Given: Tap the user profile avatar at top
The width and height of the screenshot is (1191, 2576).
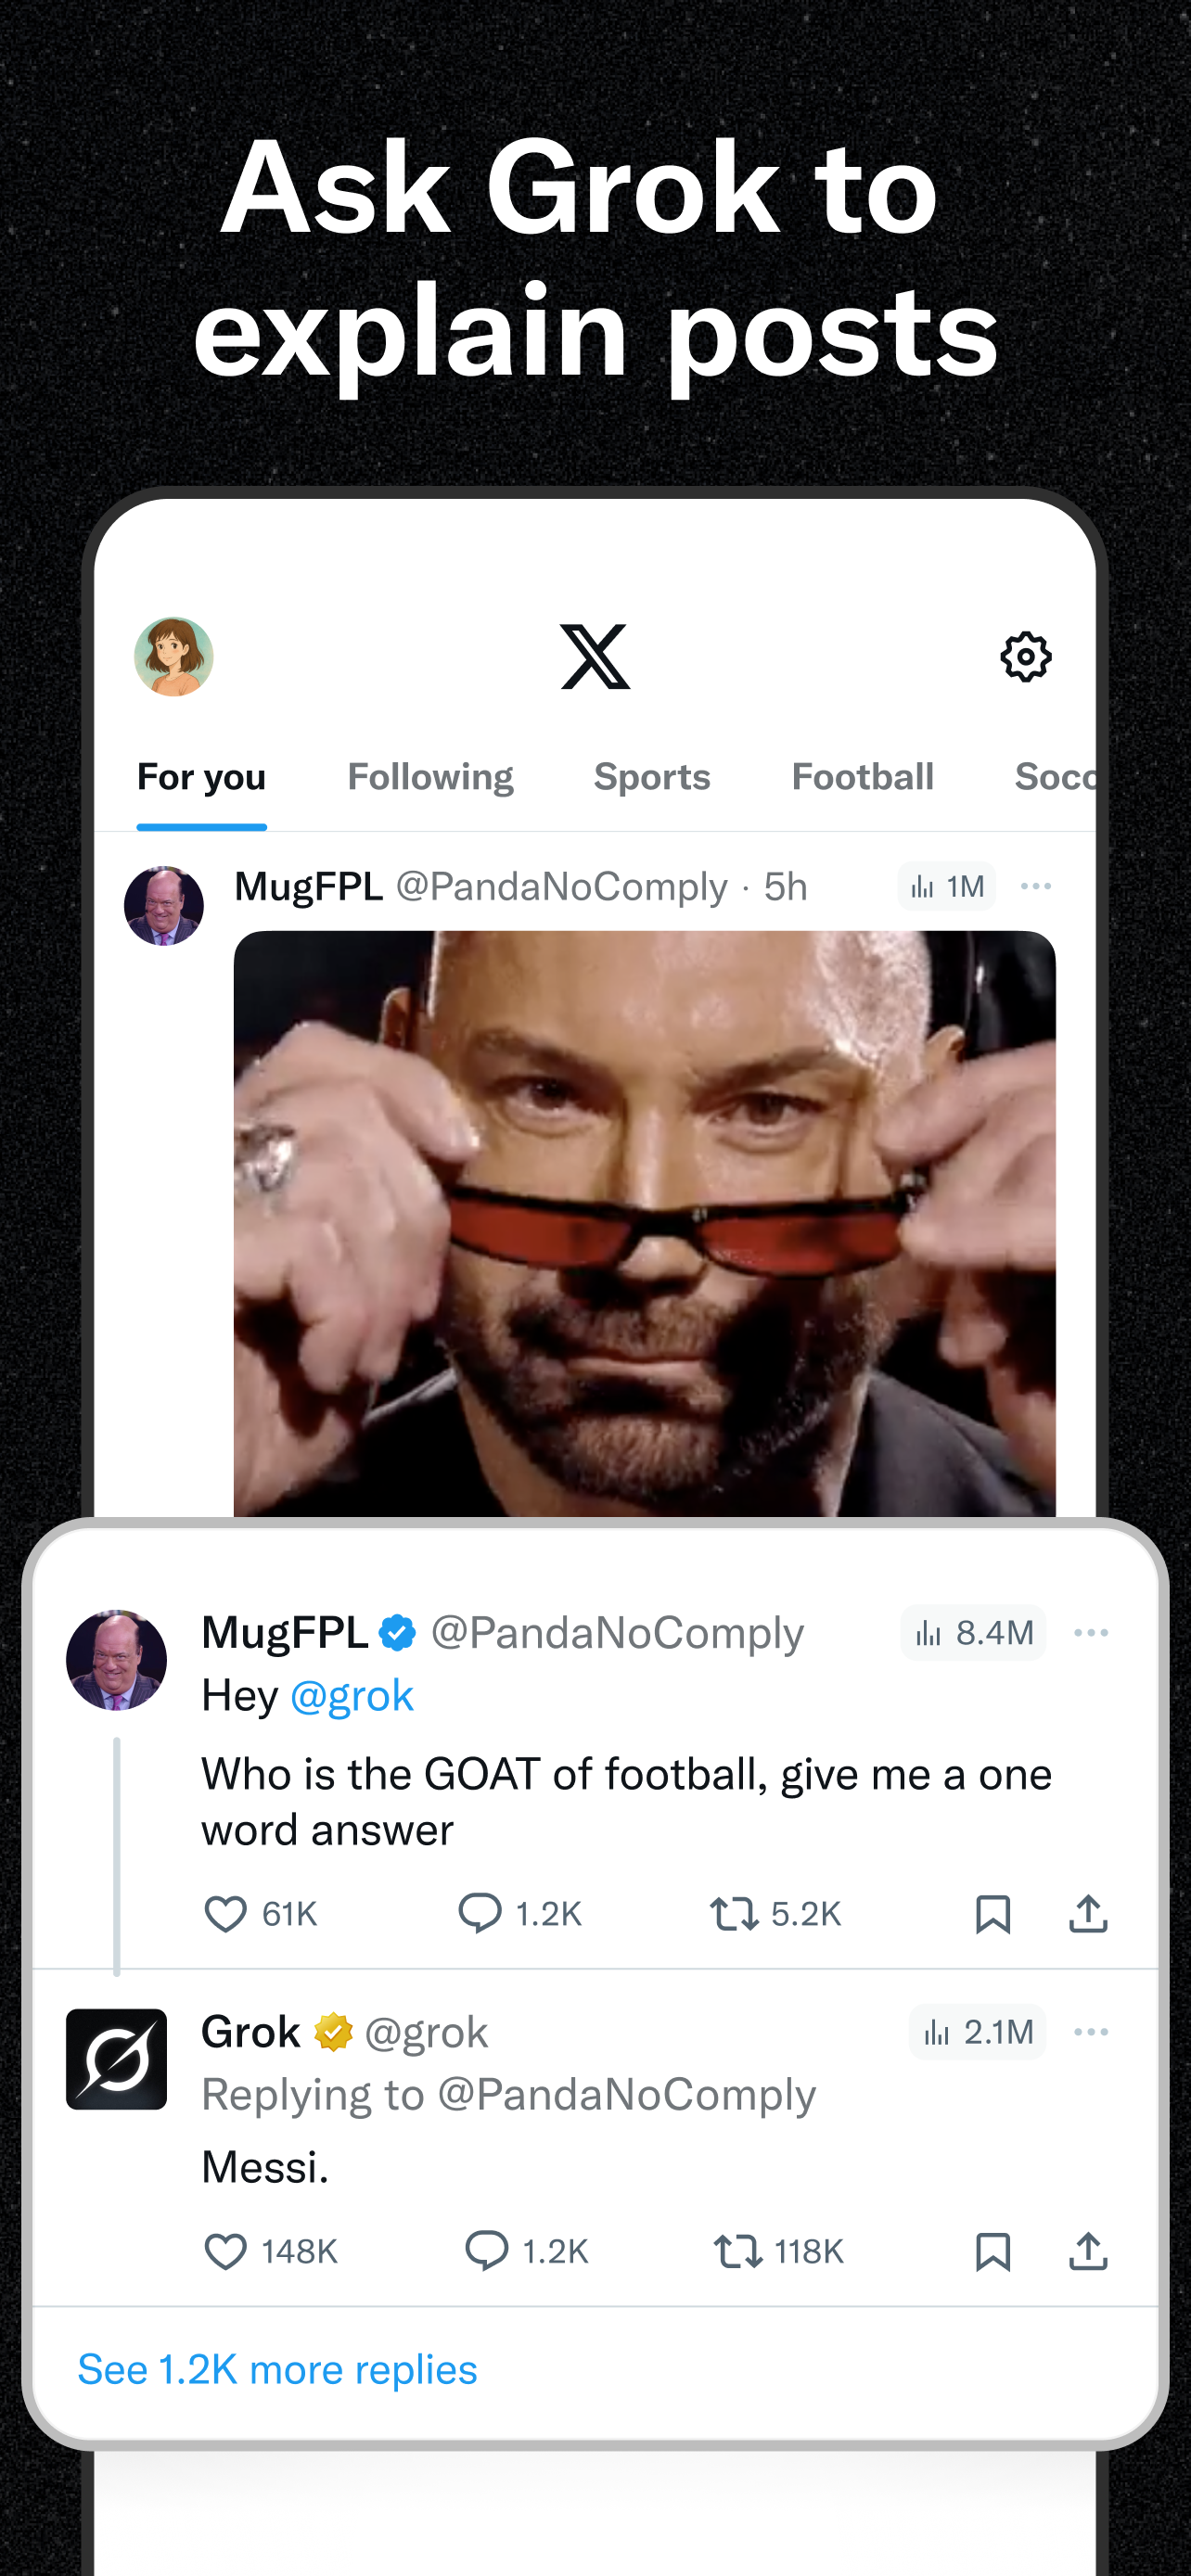Looking at the screenshot, I should point(174,657).
